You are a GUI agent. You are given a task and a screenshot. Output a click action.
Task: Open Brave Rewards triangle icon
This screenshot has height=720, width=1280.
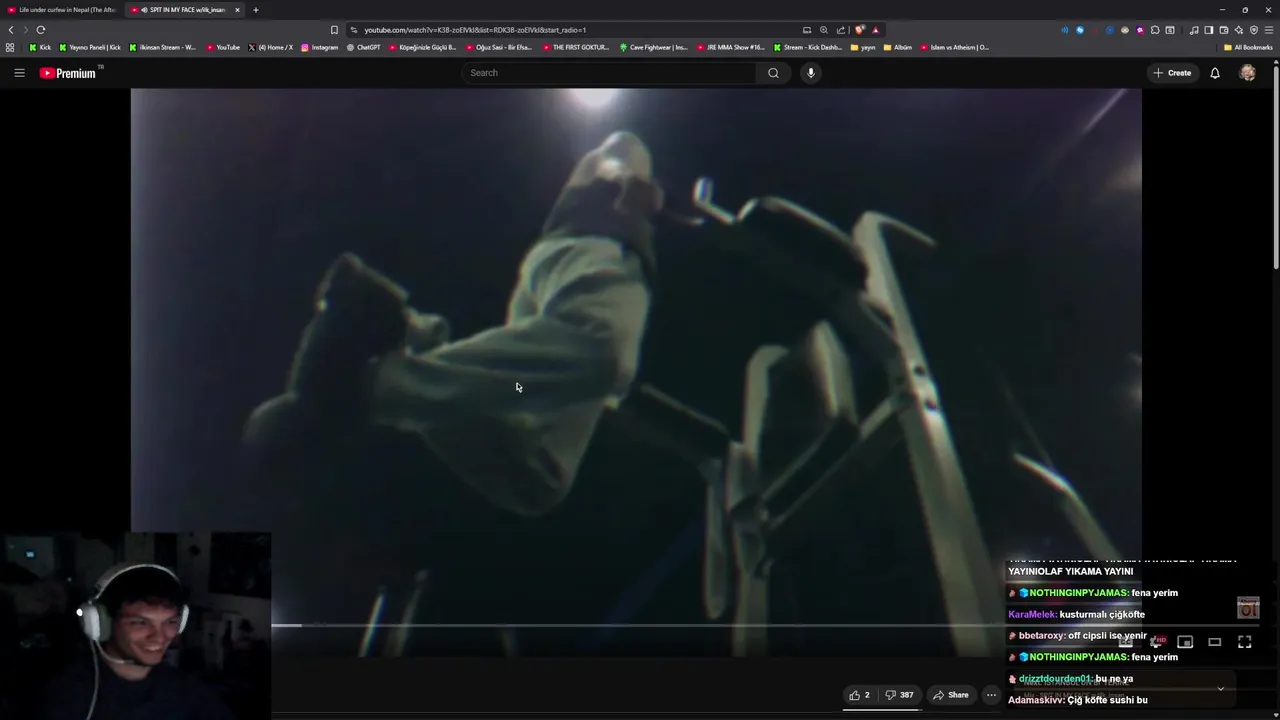click(x=876, y=30)
